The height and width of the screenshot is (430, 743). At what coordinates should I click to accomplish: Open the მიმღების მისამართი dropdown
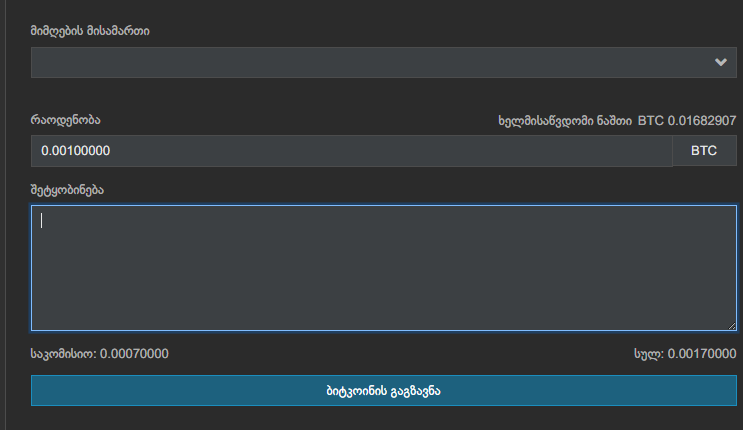(370, 62)
